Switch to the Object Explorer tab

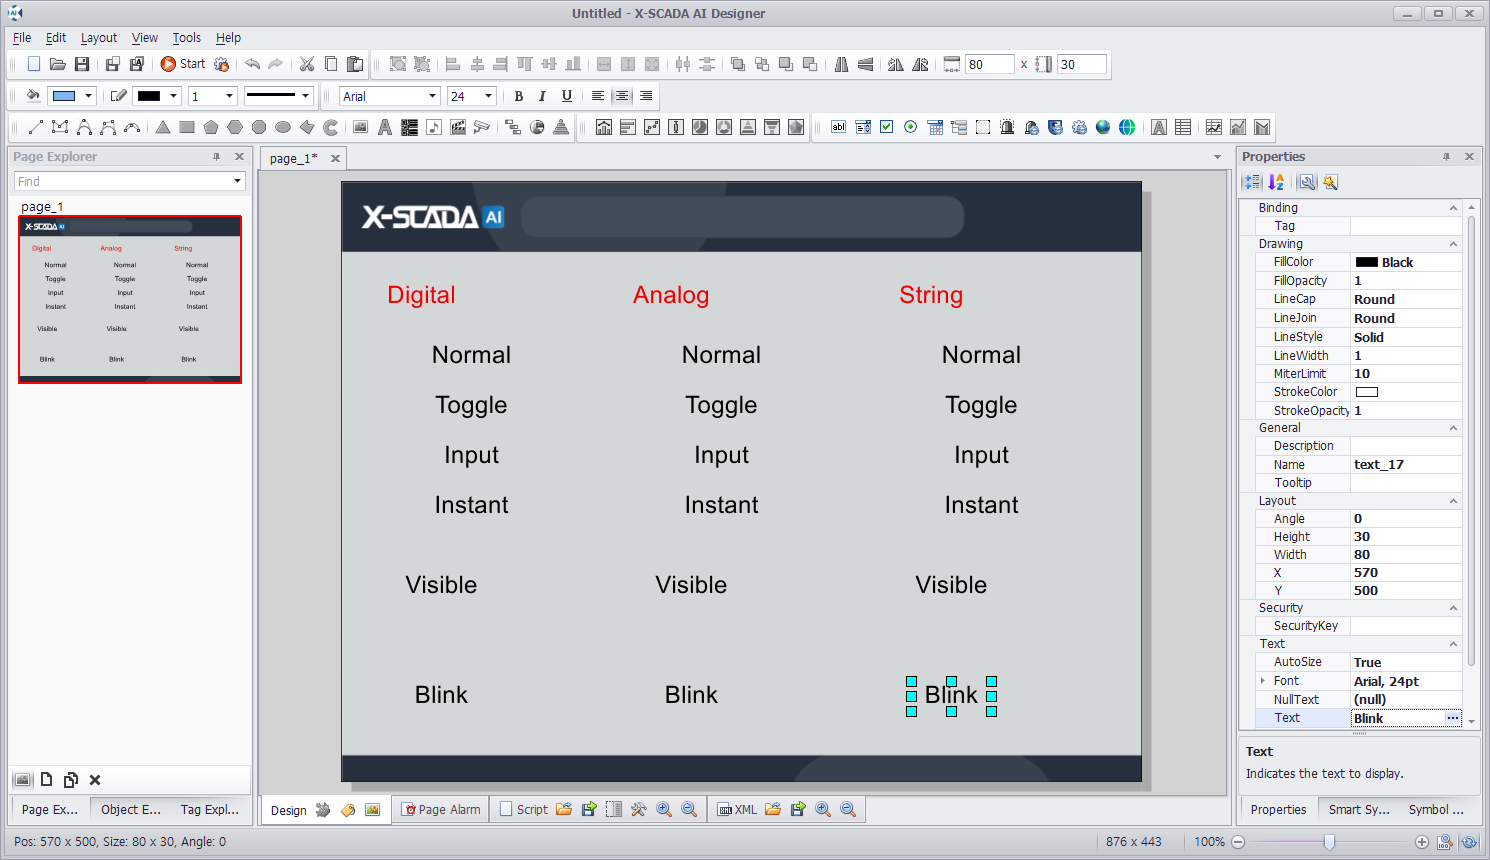tap(130, 810)
